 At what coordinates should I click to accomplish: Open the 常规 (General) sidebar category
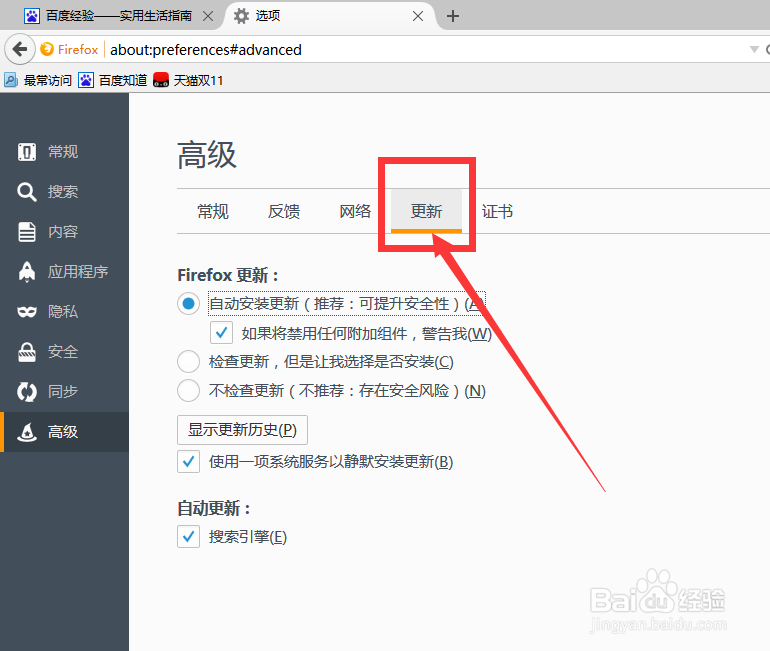pos(64,152)
